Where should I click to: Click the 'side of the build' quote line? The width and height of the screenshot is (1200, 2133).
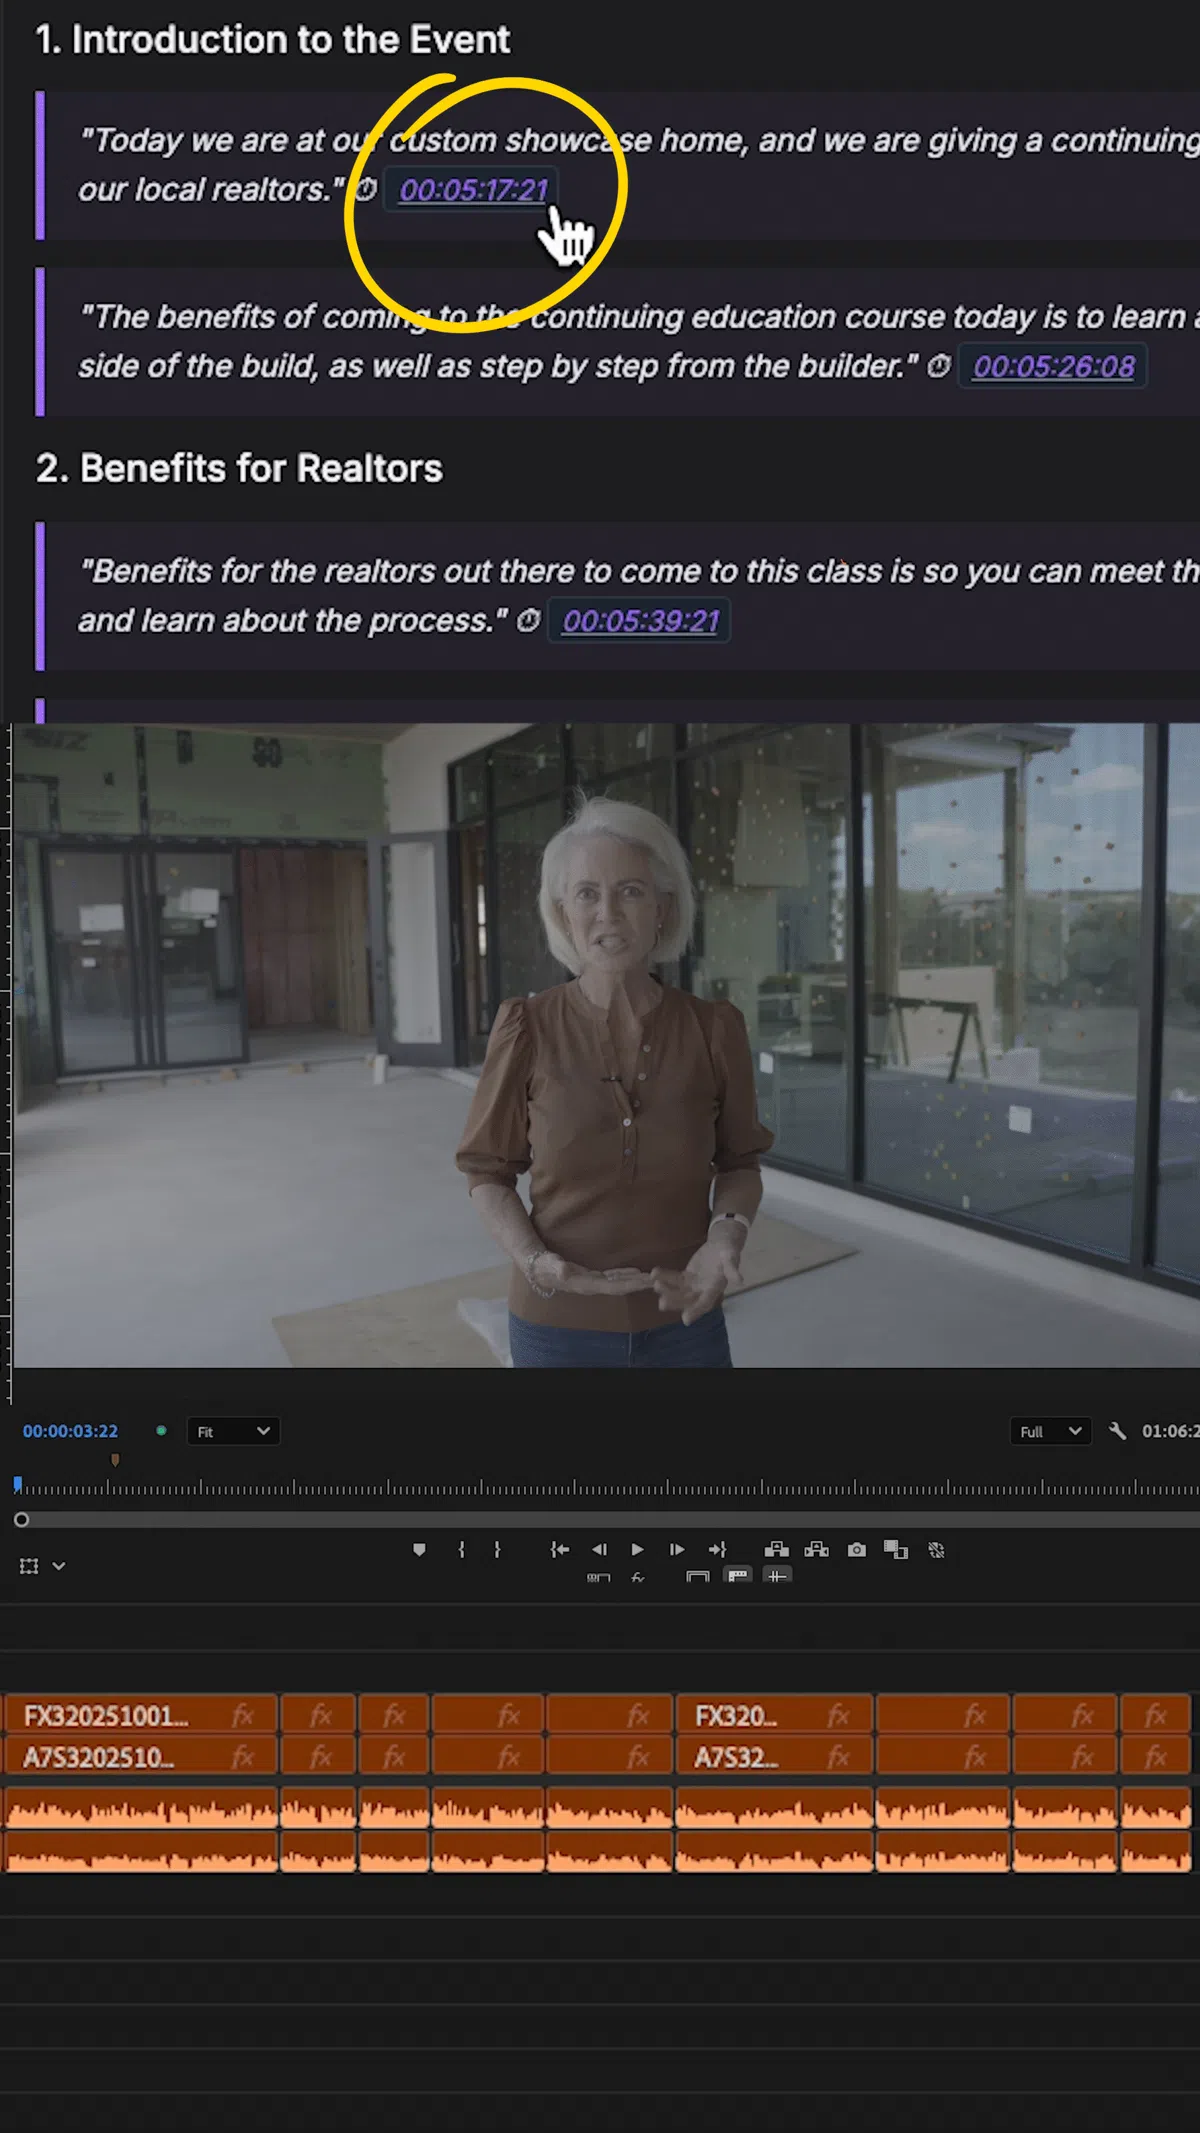pos(498,366)
